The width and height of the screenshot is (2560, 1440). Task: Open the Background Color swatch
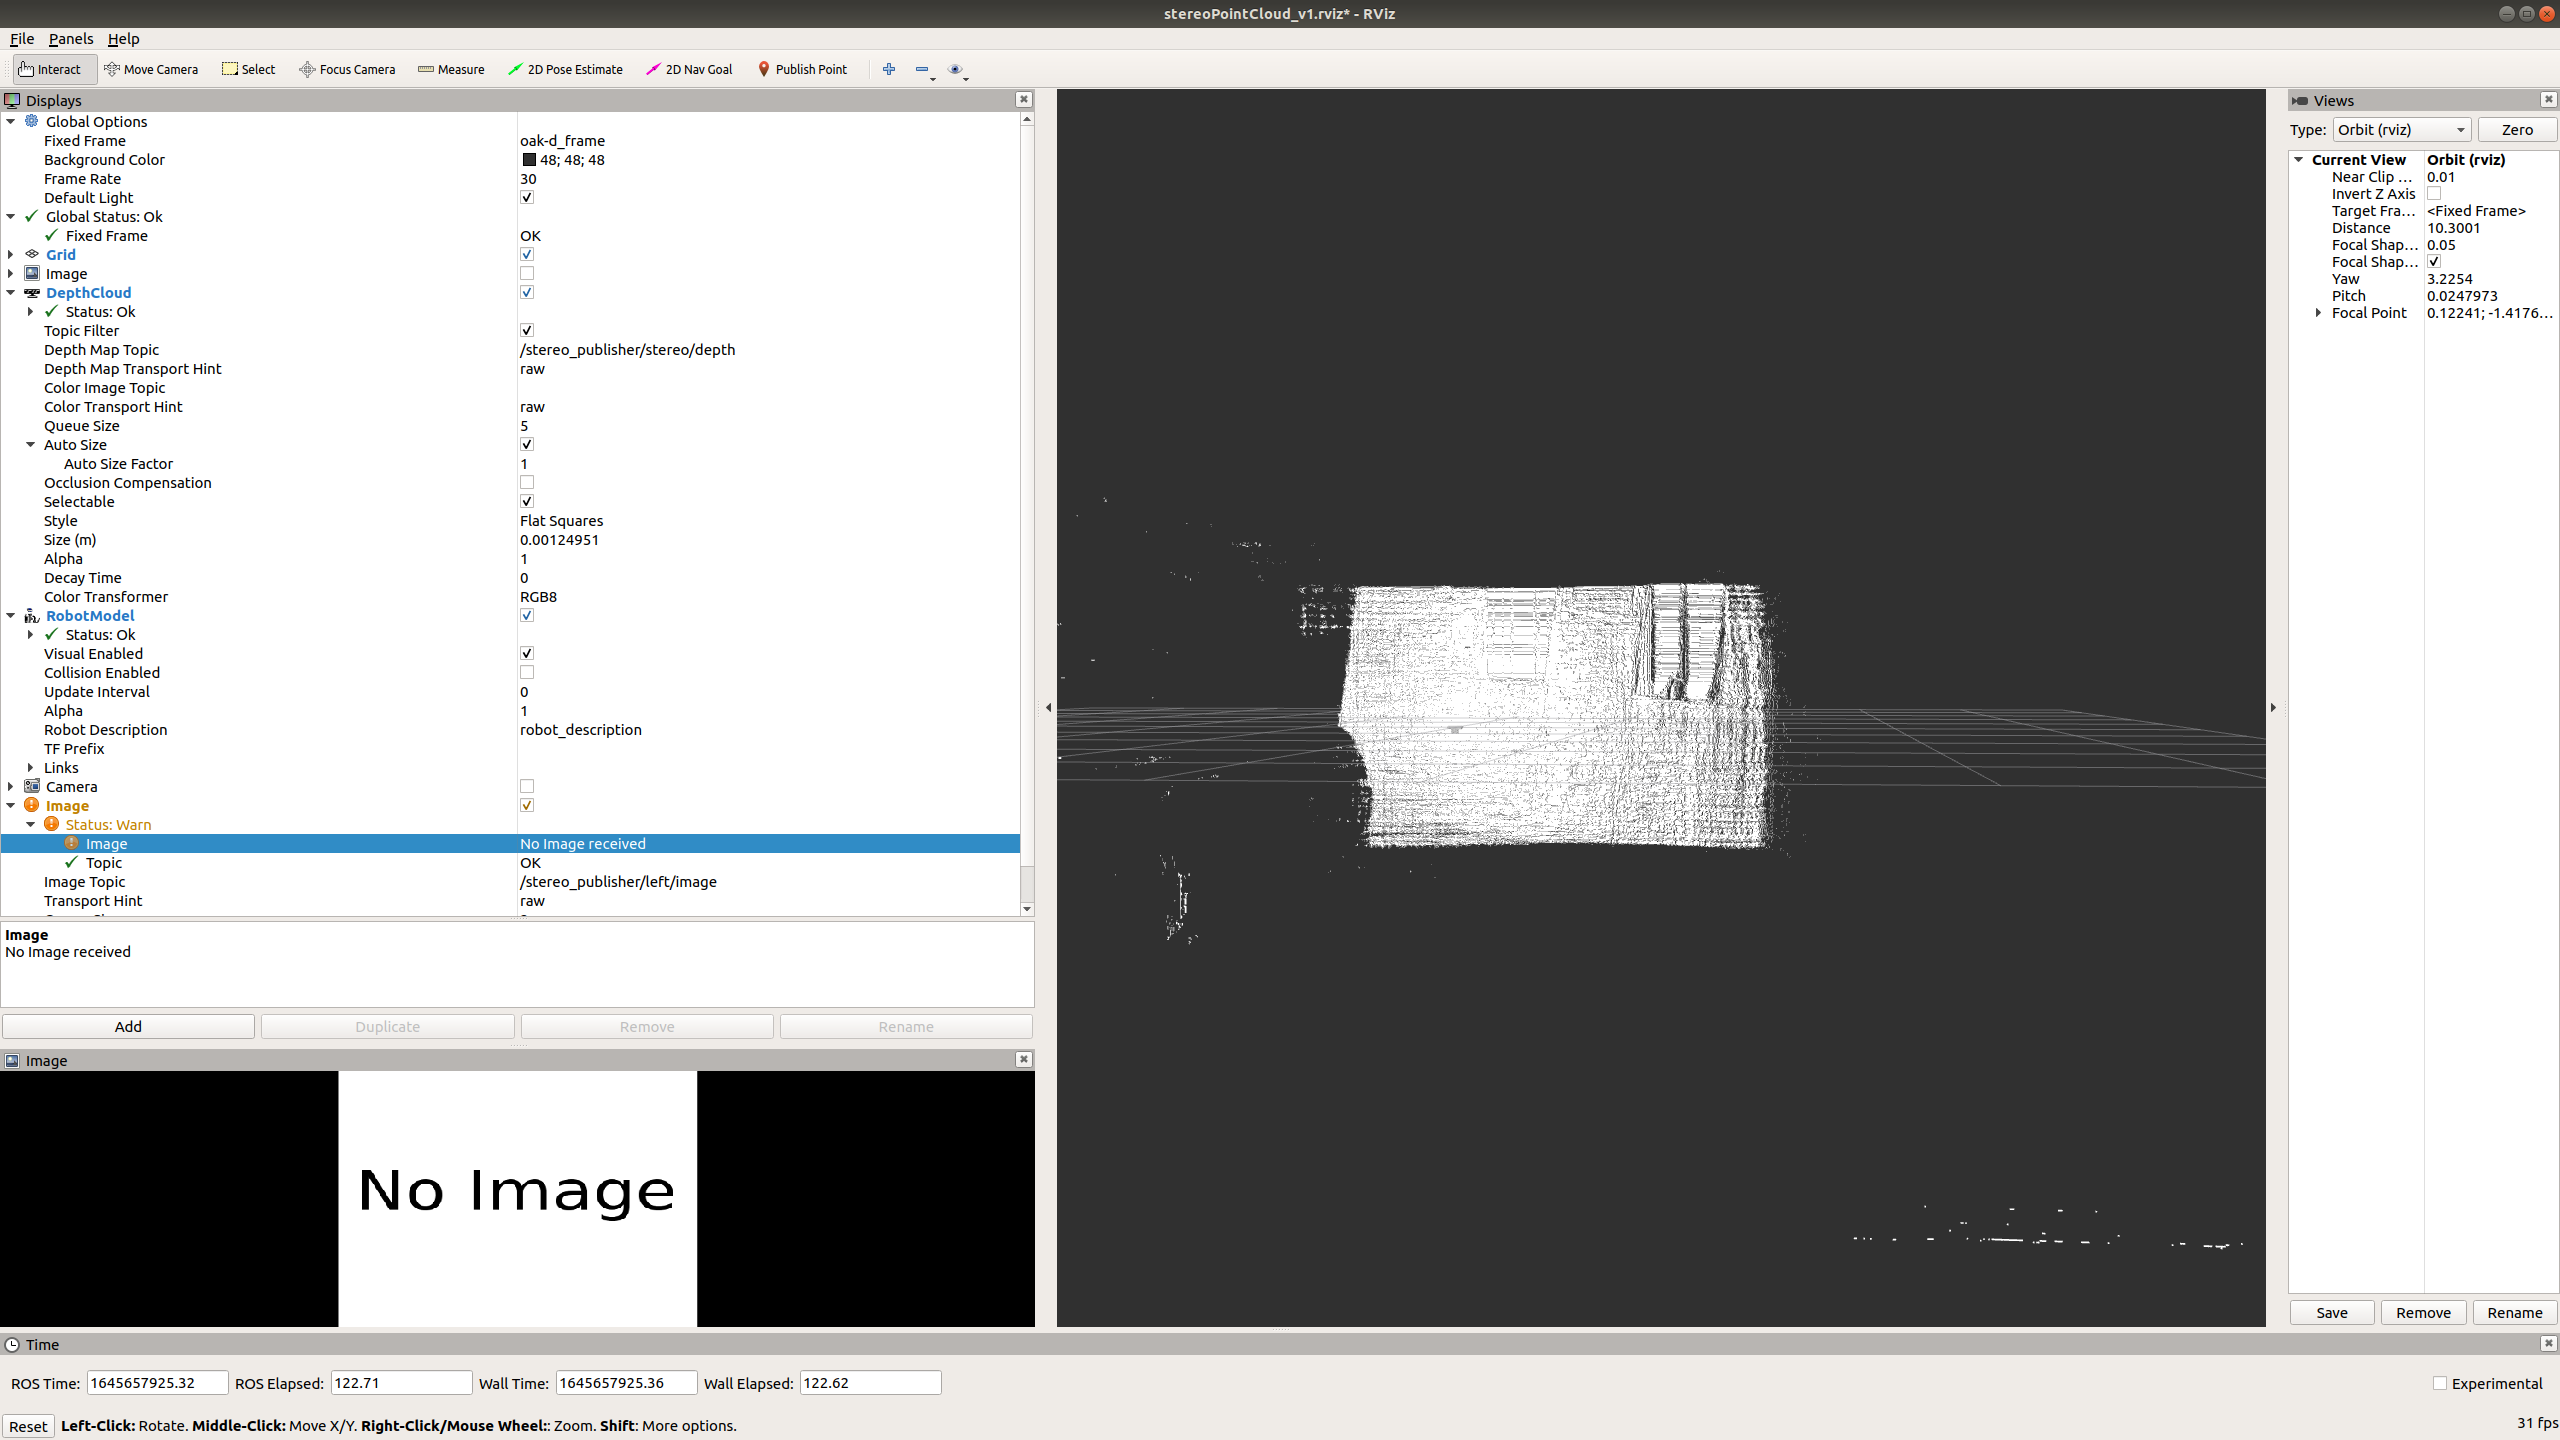(x=530, y=159)
